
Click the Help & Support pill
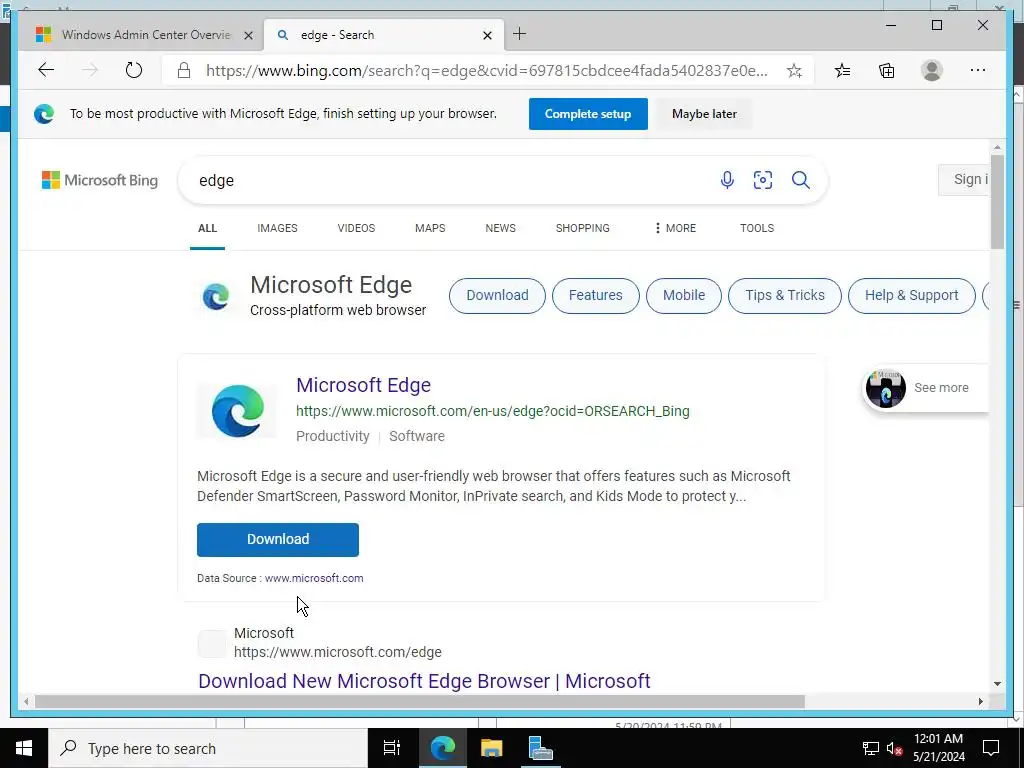912,296
